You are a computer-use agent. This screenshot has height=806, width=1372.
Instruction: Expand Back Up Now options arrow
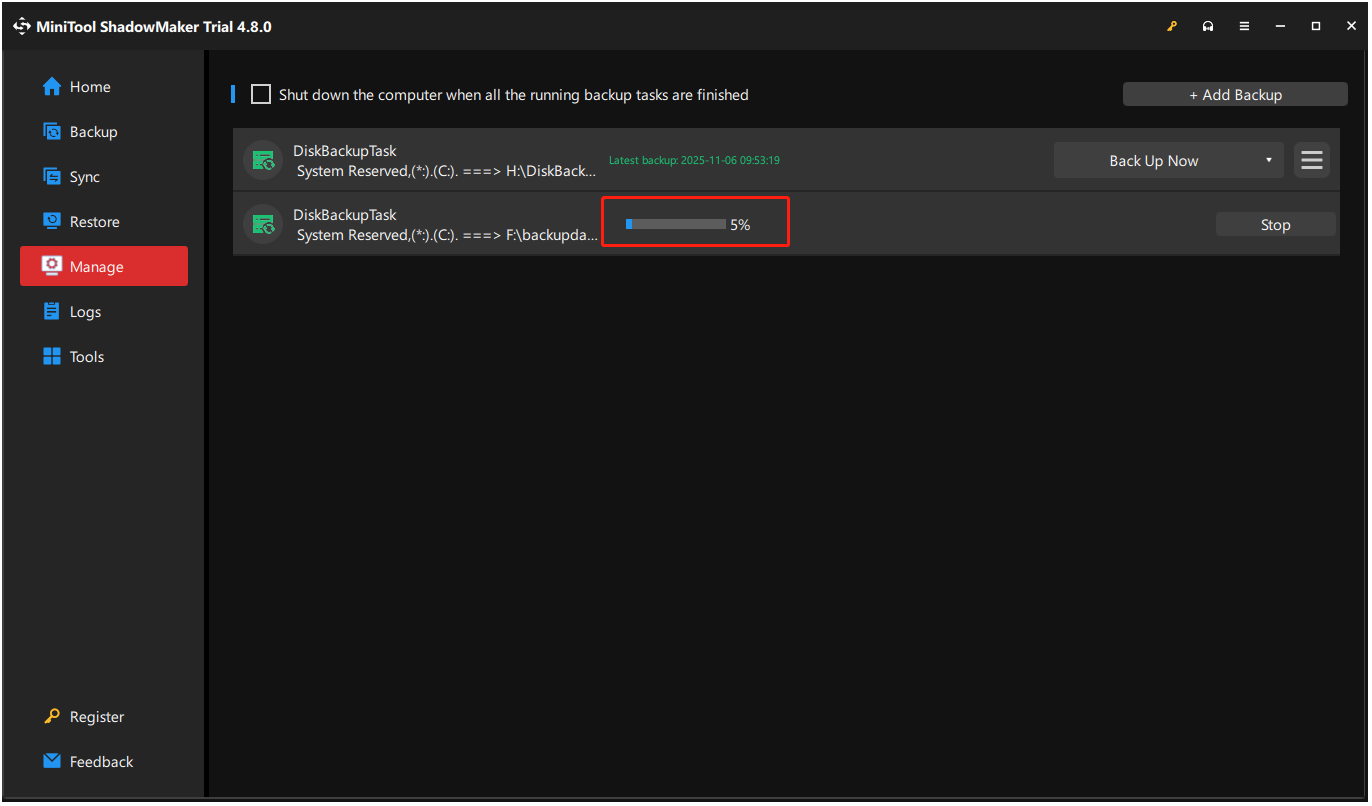point(1267,160)
